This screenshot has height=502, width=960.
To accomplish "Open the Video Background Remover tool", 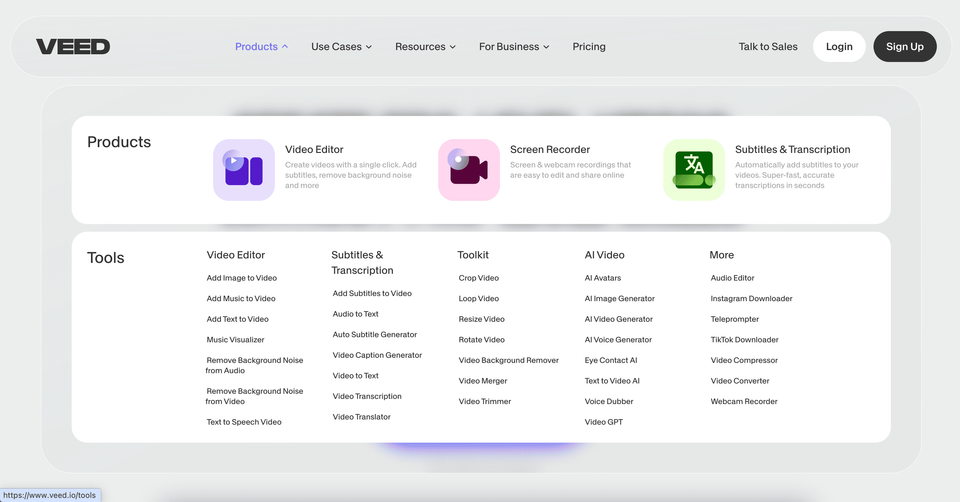I will pos(508,360).
